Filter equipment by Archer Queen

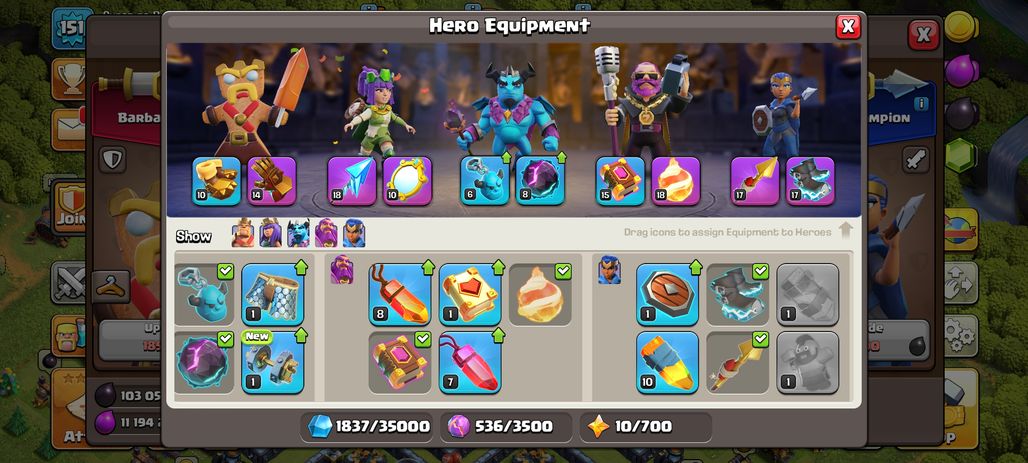tap(271, 233)
